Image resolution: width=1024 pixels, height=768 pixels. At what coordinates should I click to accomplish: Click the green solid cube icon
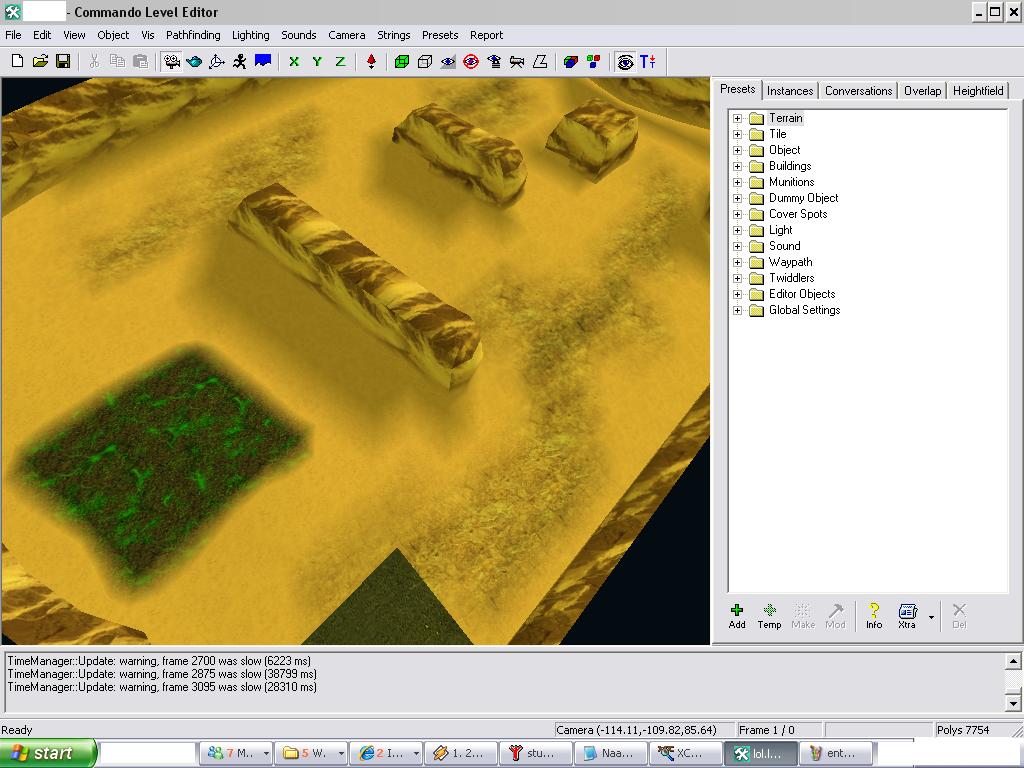coord(402,62)
